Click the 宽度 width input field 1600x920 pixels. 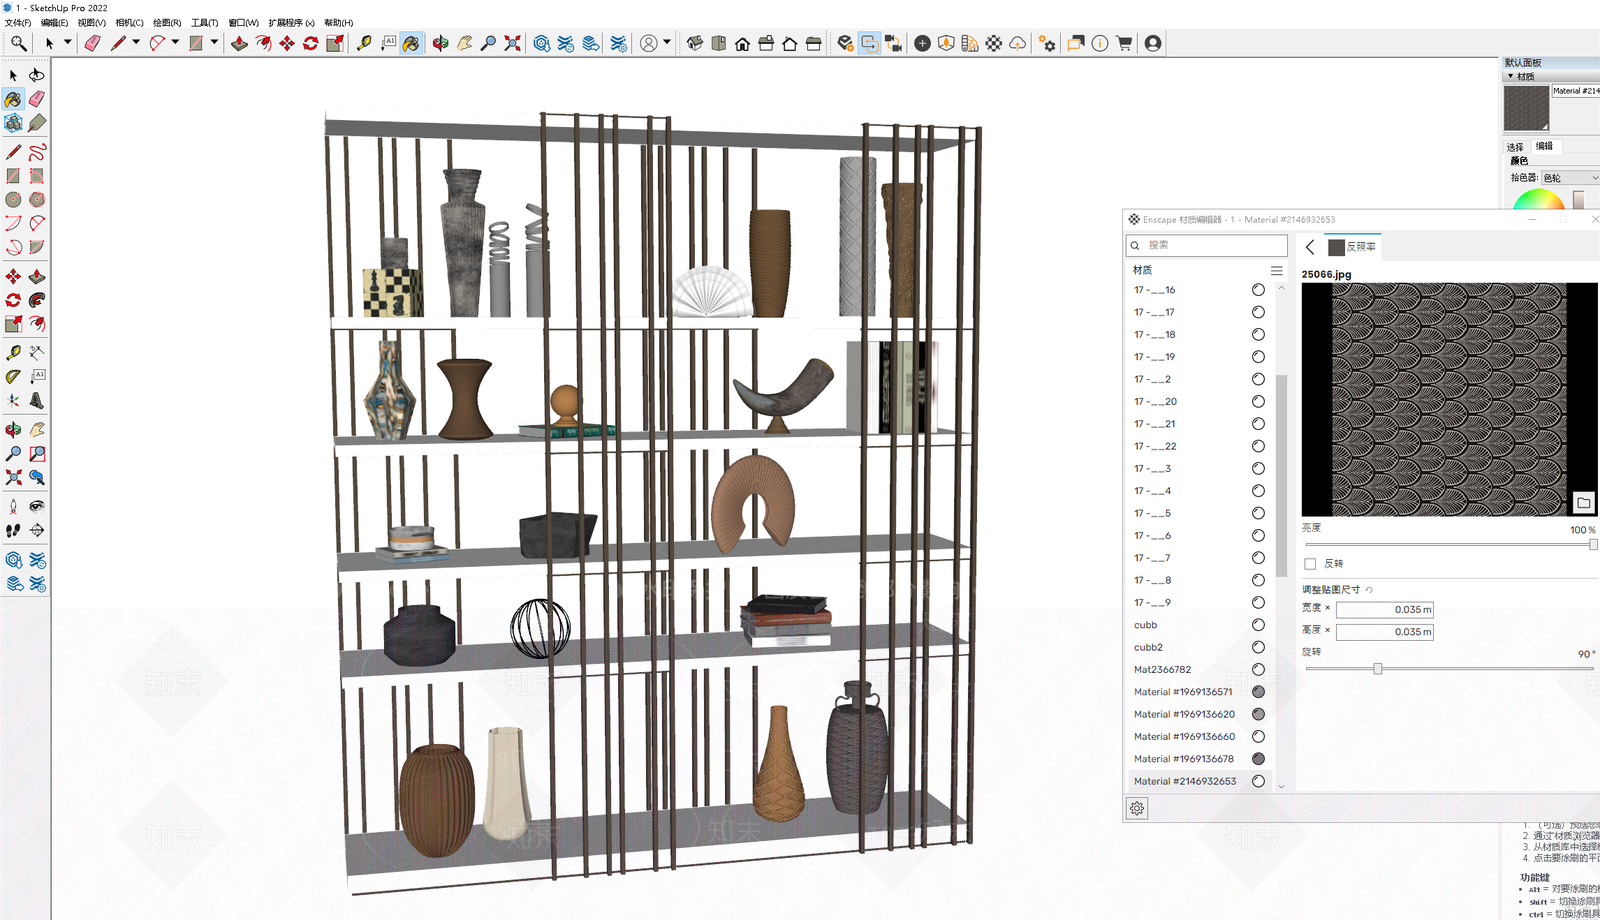click(x=1385, y=610)
